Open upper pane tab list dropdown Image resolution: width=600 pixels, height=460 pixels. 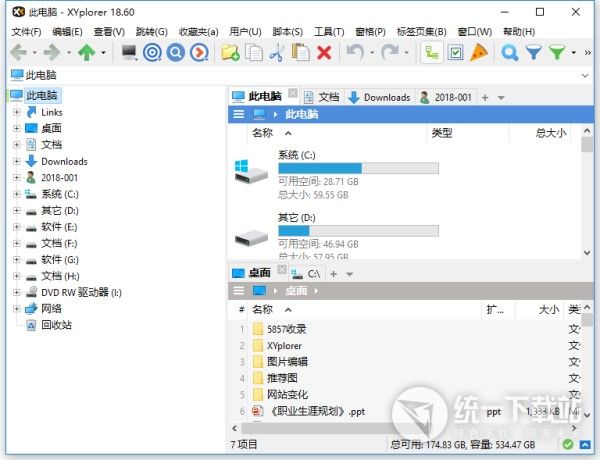point(501,98)
